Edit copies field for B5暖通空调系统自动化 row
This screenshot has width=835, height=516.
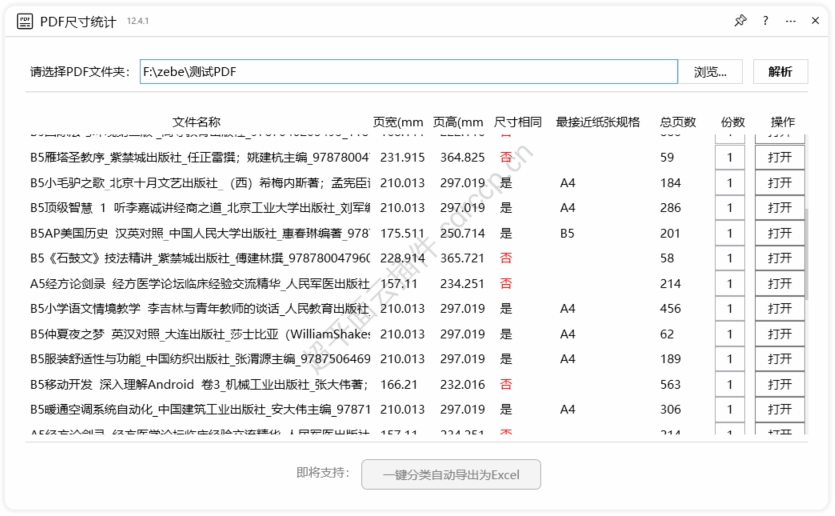click(730, 409)
